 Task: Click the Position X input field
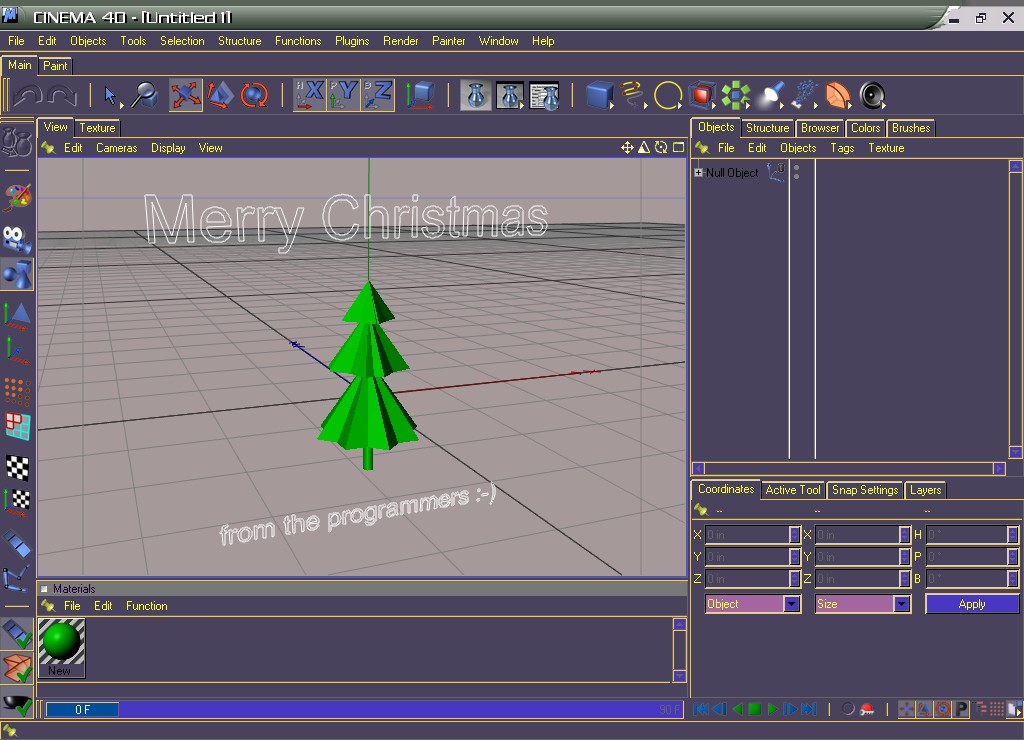(x=747, y=535)
